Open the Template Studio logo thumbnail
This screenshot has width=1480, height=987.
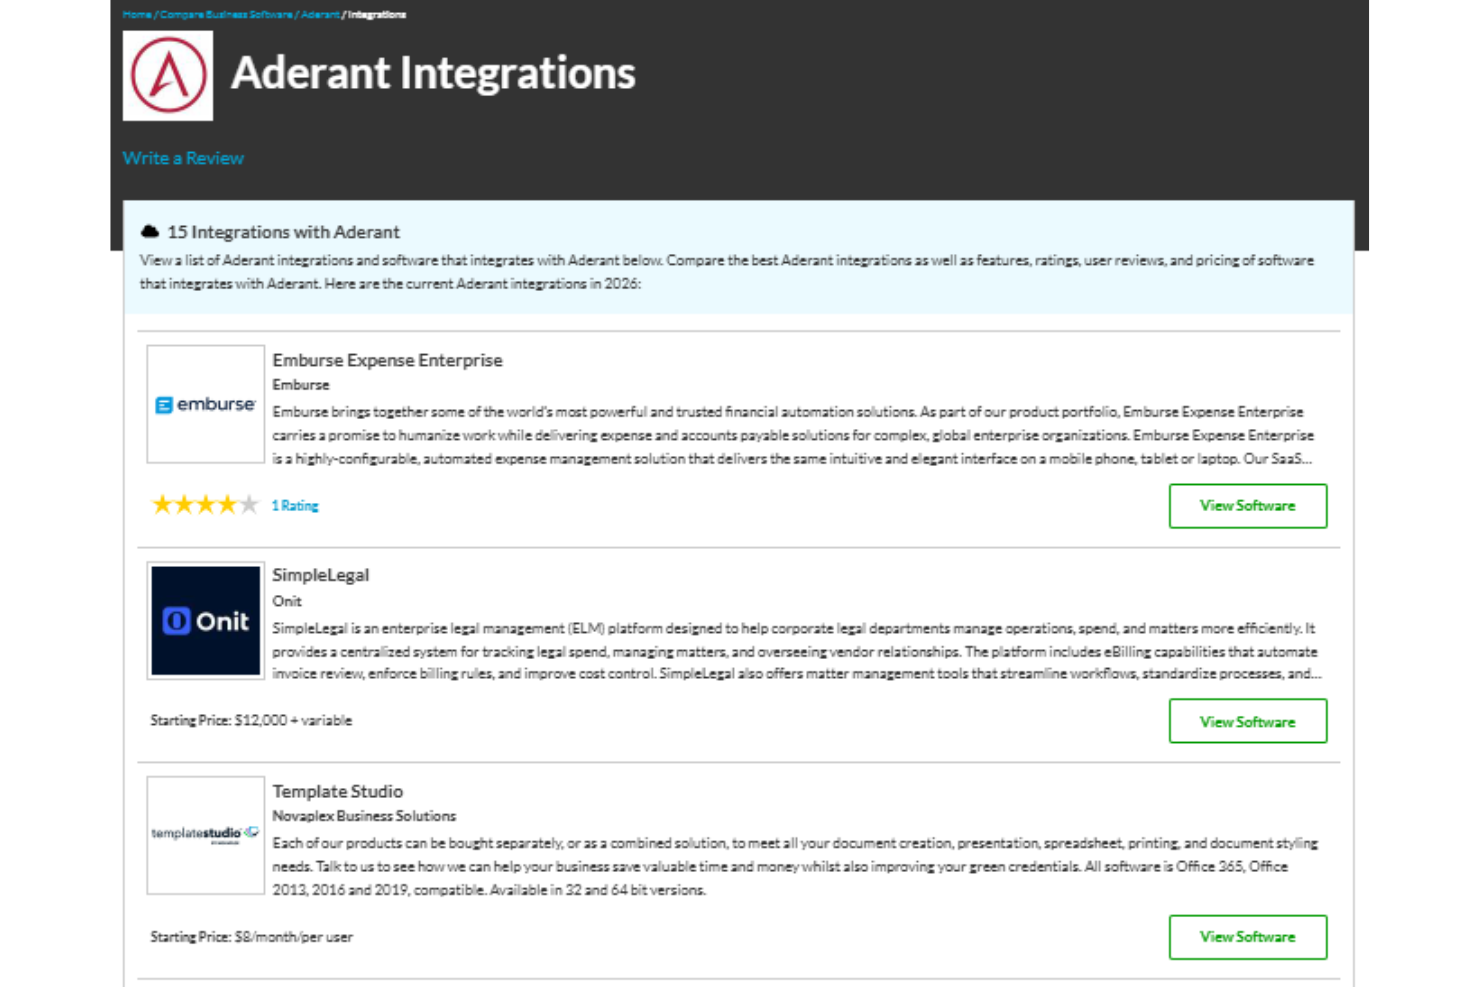[x=204, y=836]
